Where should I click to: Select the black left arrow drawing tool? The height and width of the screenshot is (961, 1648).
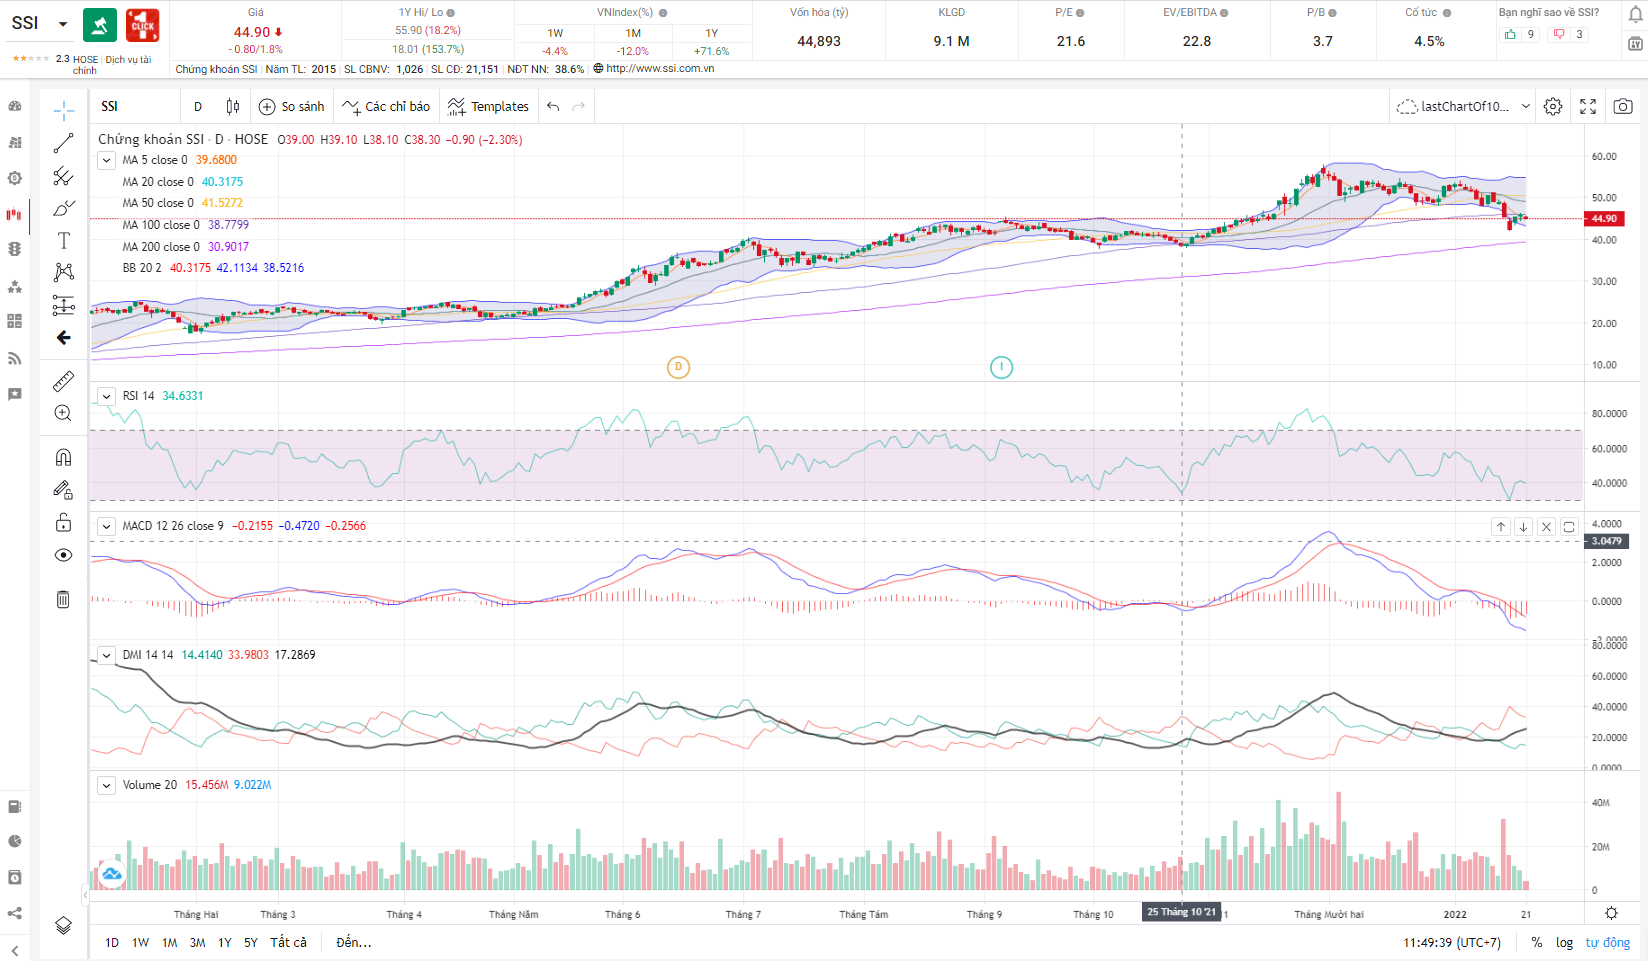tap(63, 338)
